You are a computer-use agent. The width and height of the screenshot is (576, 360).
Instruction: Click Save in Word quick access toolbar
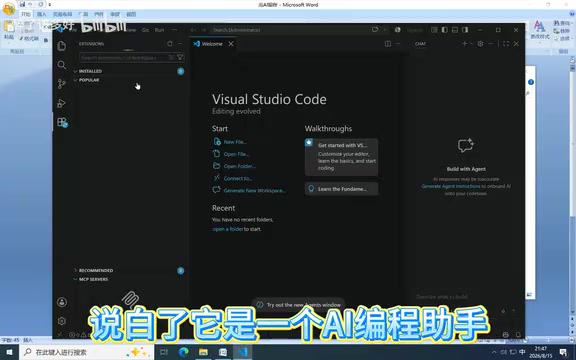(22, 4)
